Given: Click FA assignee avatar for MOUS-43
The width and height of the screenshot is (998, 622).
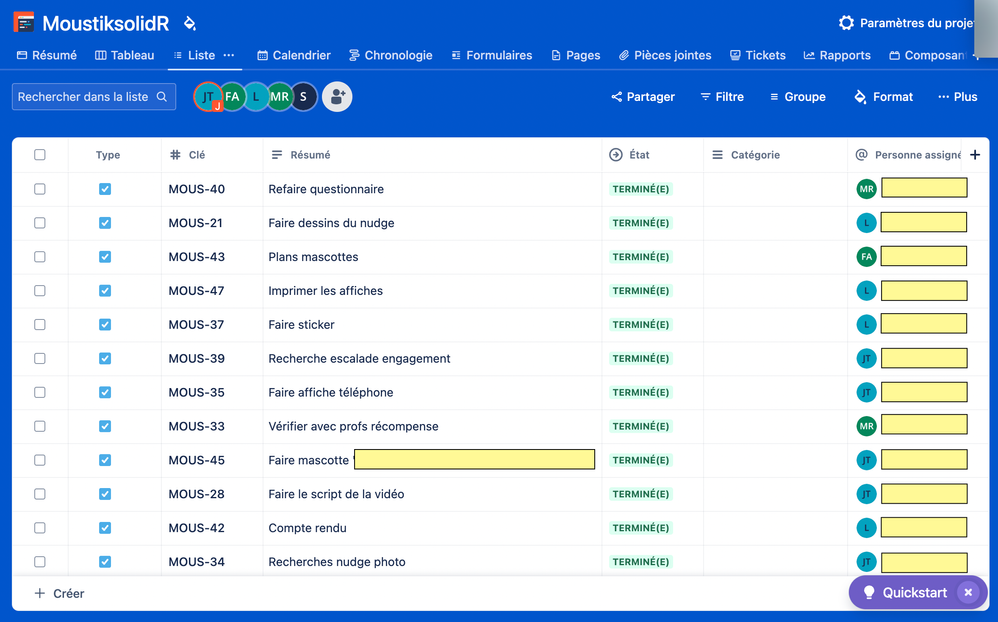Looking at the screenshot, I should tap(866, 257).
